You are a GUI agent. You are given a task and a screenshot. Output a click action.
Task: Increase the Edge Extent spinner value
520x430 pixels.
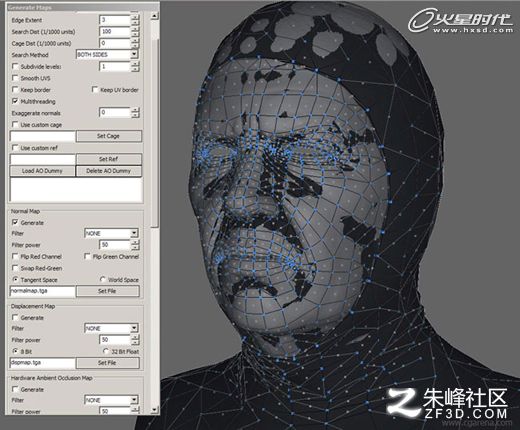135,17
